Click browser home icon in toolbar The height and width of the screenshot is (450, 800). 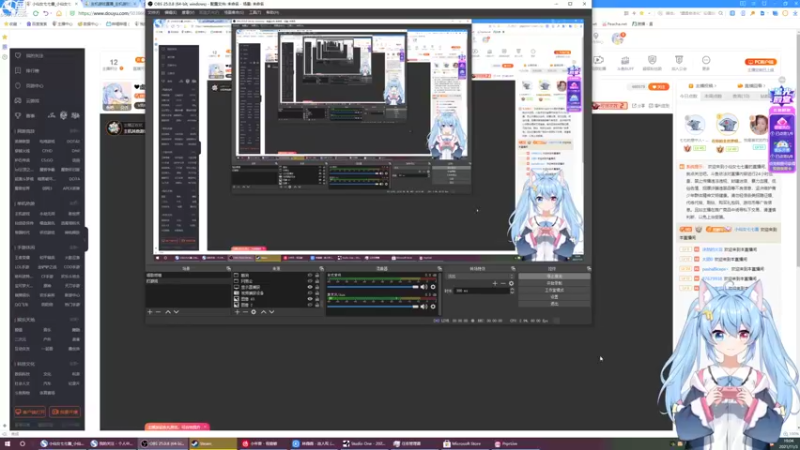tap(59, 13)
